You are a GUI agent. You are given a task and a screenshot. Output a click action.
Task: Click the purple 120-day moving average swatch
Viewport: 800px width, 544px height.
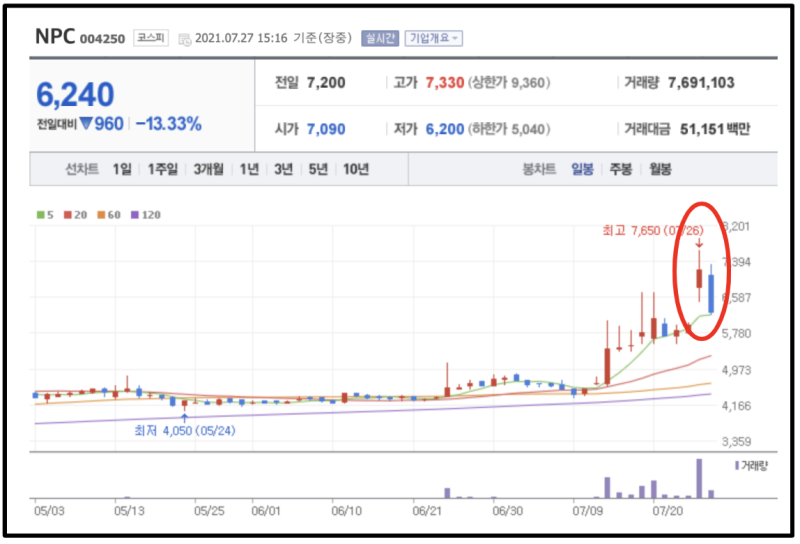pos(135,215)
